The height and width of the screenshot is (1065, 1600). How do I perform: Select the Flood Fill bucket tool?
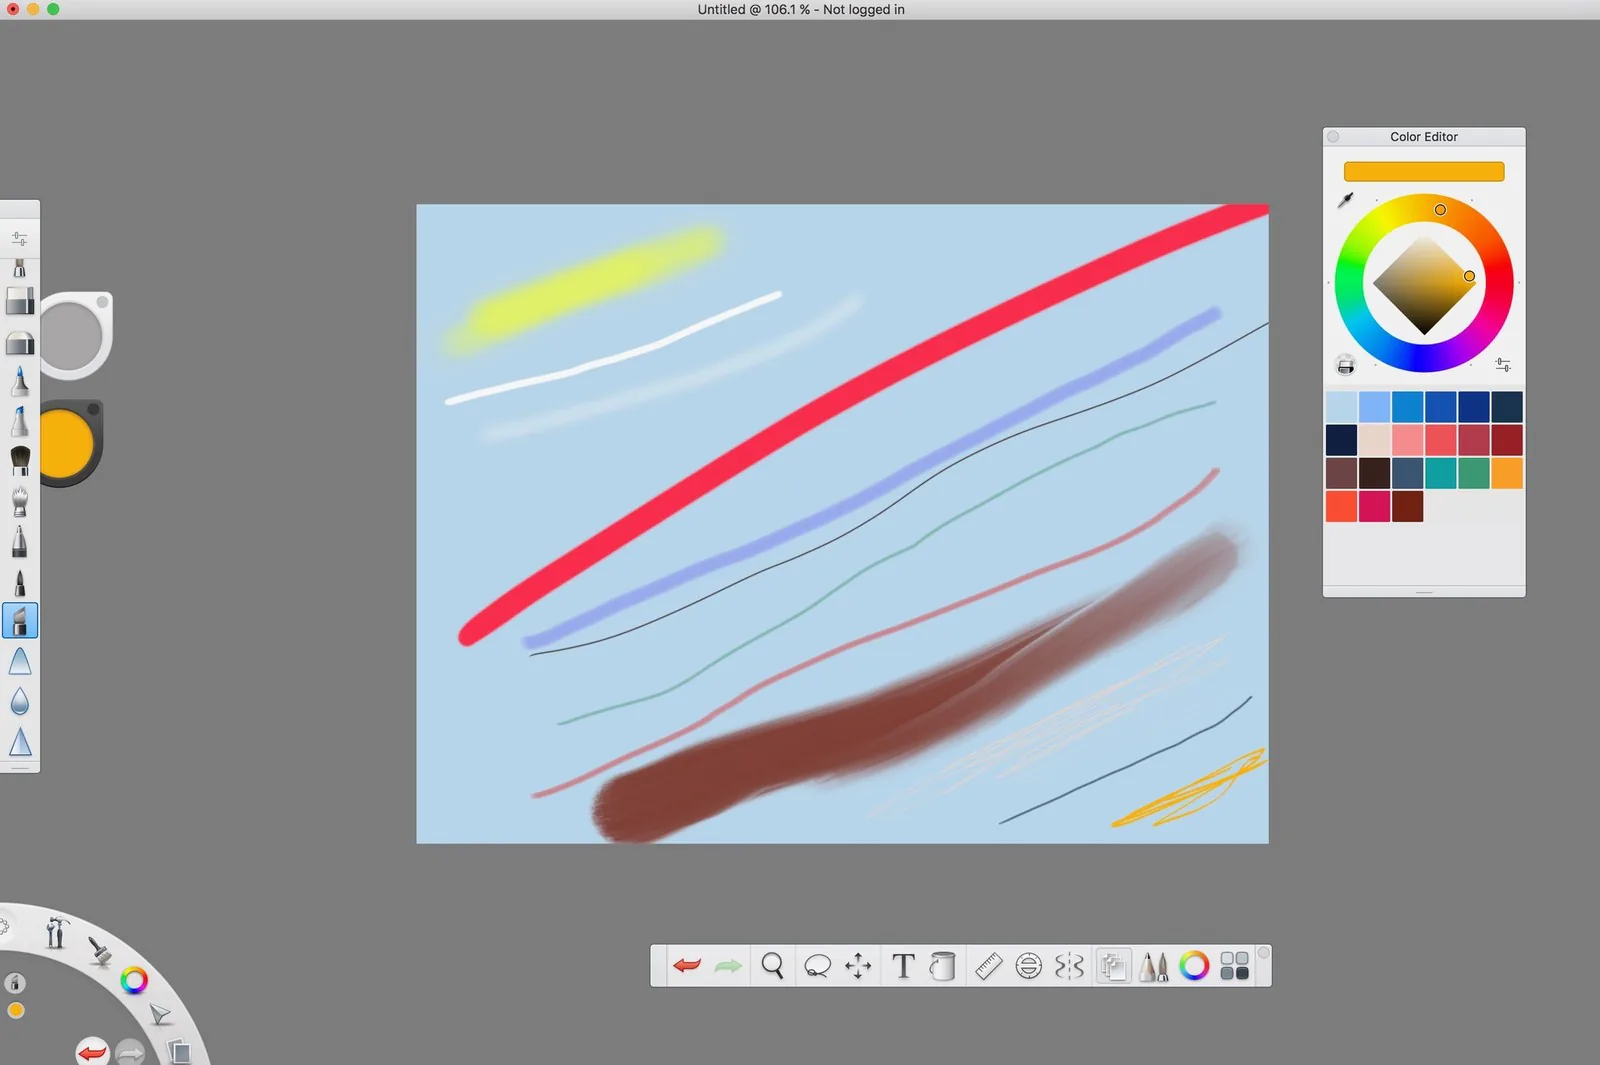pyautogui.click(x=942, y=966)
